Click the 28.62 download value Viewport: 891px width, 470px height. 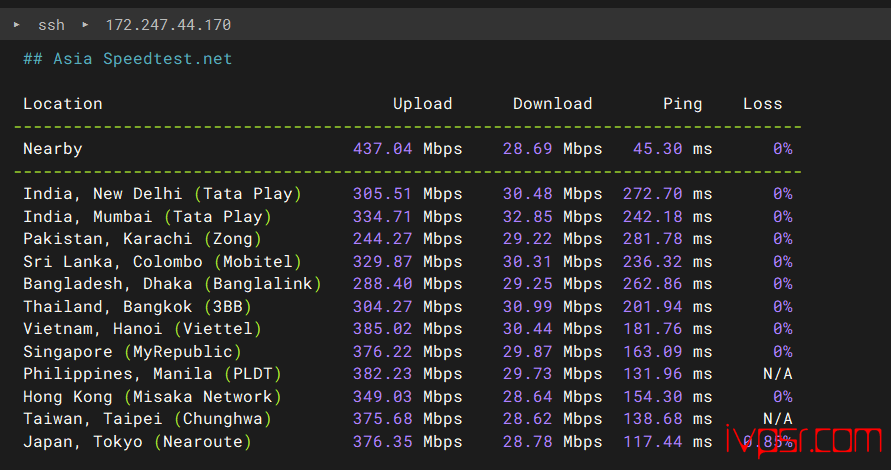pyautogui.click(x=527, y=419)
